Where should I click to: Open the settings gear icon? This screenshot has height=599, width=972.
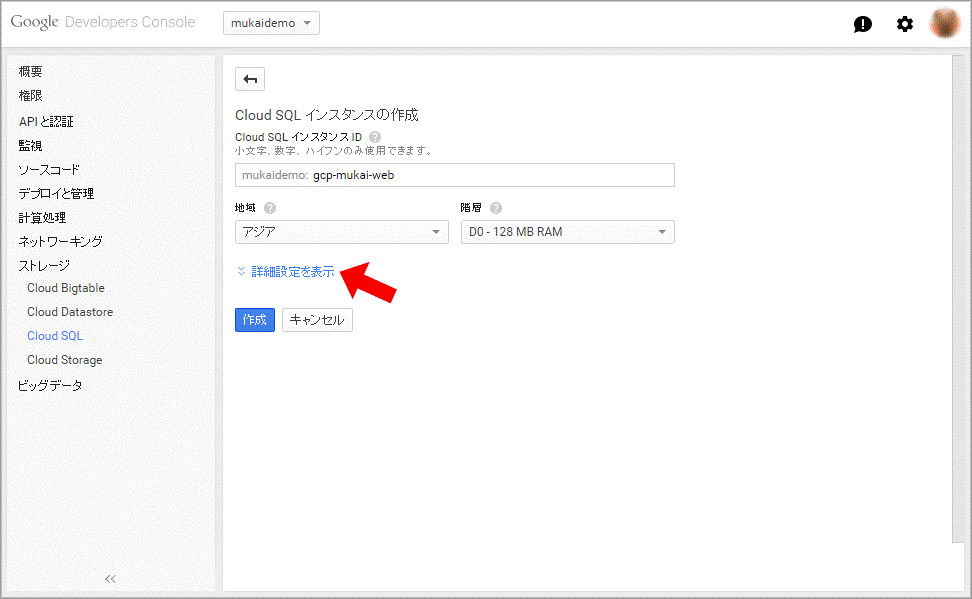tap(904, 24)
